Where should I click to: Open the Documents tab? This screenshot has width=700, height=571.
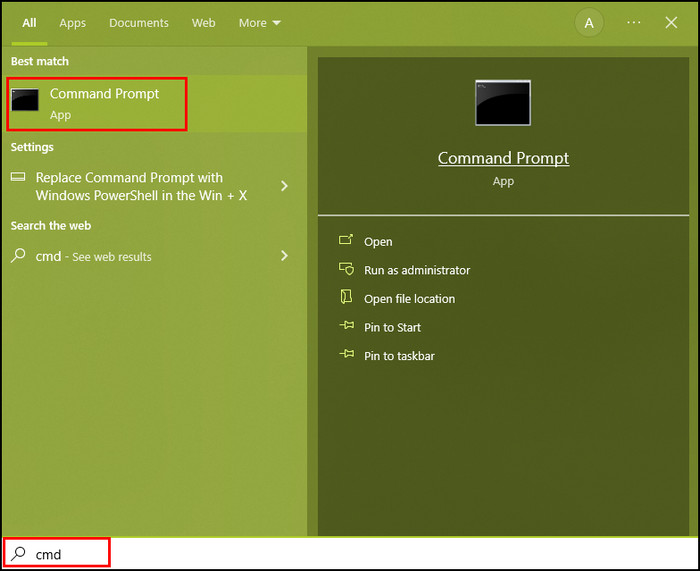click(x=139, y=23)
